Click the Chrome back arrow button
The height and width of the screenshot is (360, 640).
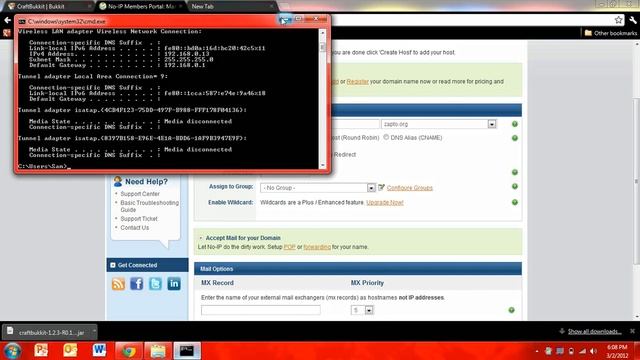(7, 20)
